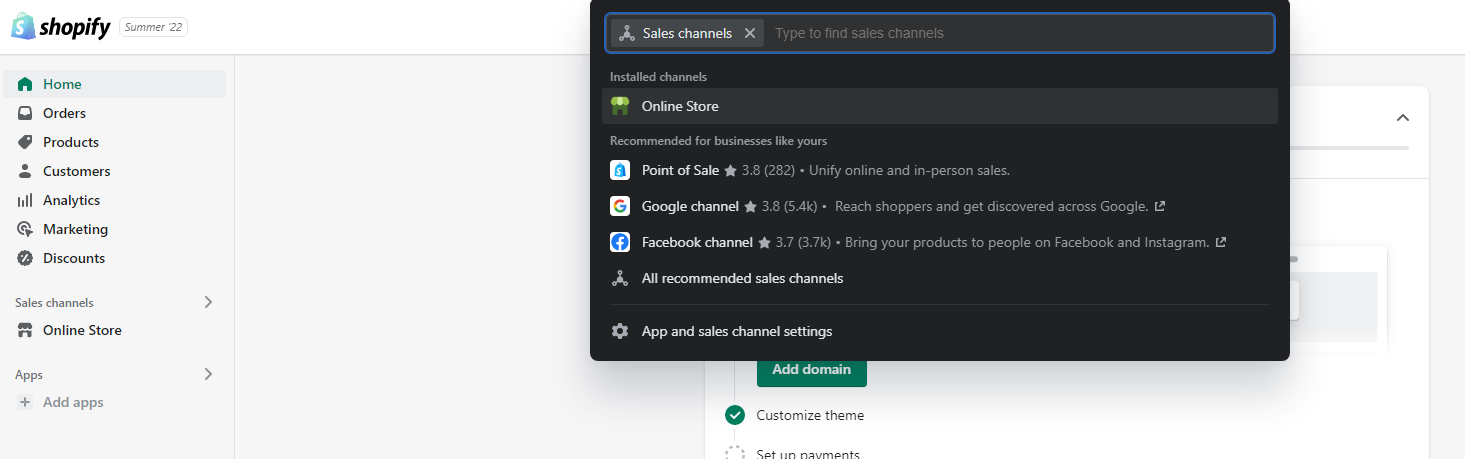Remove the Sales channels search filter
1465x459 pixels.
click(x=750, y=33)
